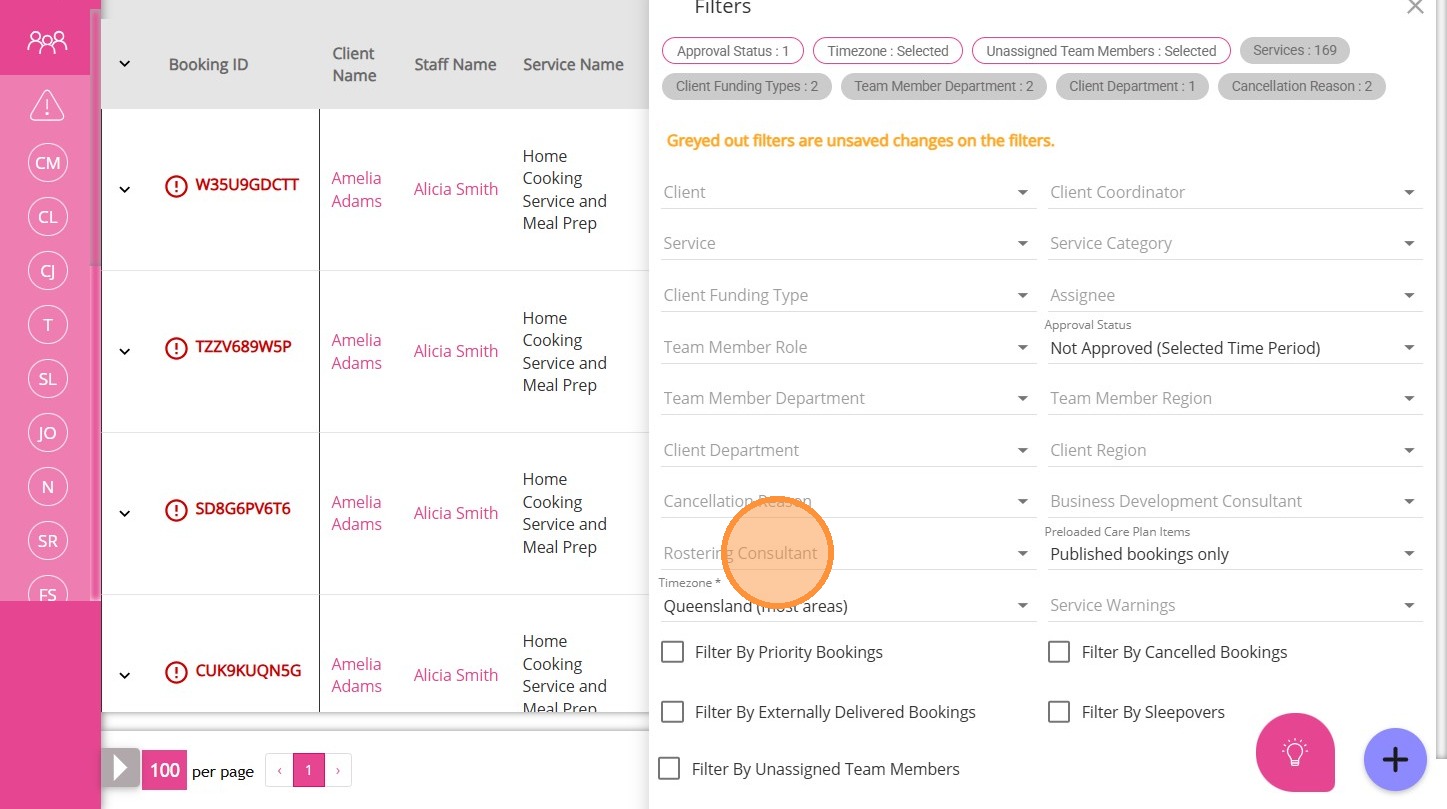Screen dimensions: 1447x809
Task: Click the grey play arrow near pagination
Action: (x=121, y=769)
